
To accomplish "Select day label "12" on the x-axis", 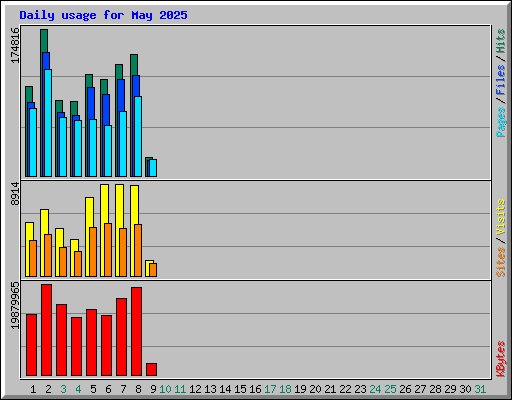I will coord(195,389).
